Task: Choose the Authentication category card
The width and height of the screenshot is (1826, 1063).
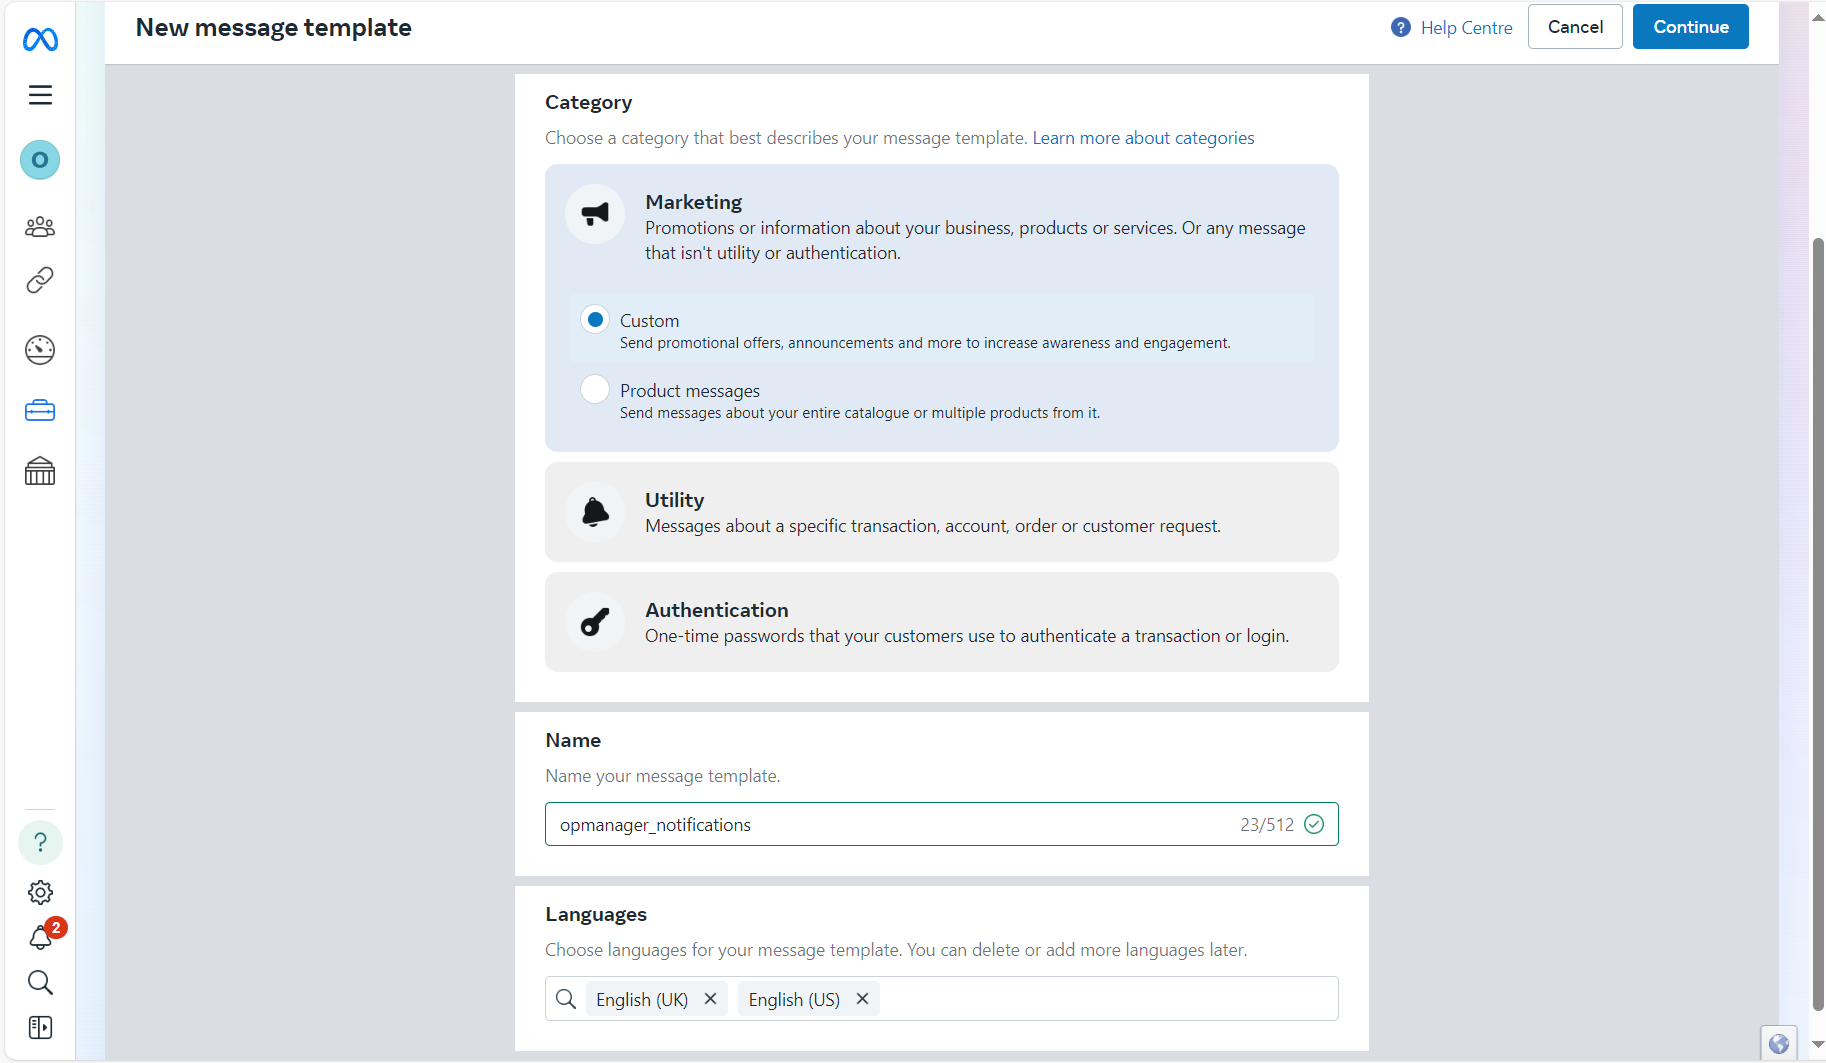Action: tap(941, 622)
